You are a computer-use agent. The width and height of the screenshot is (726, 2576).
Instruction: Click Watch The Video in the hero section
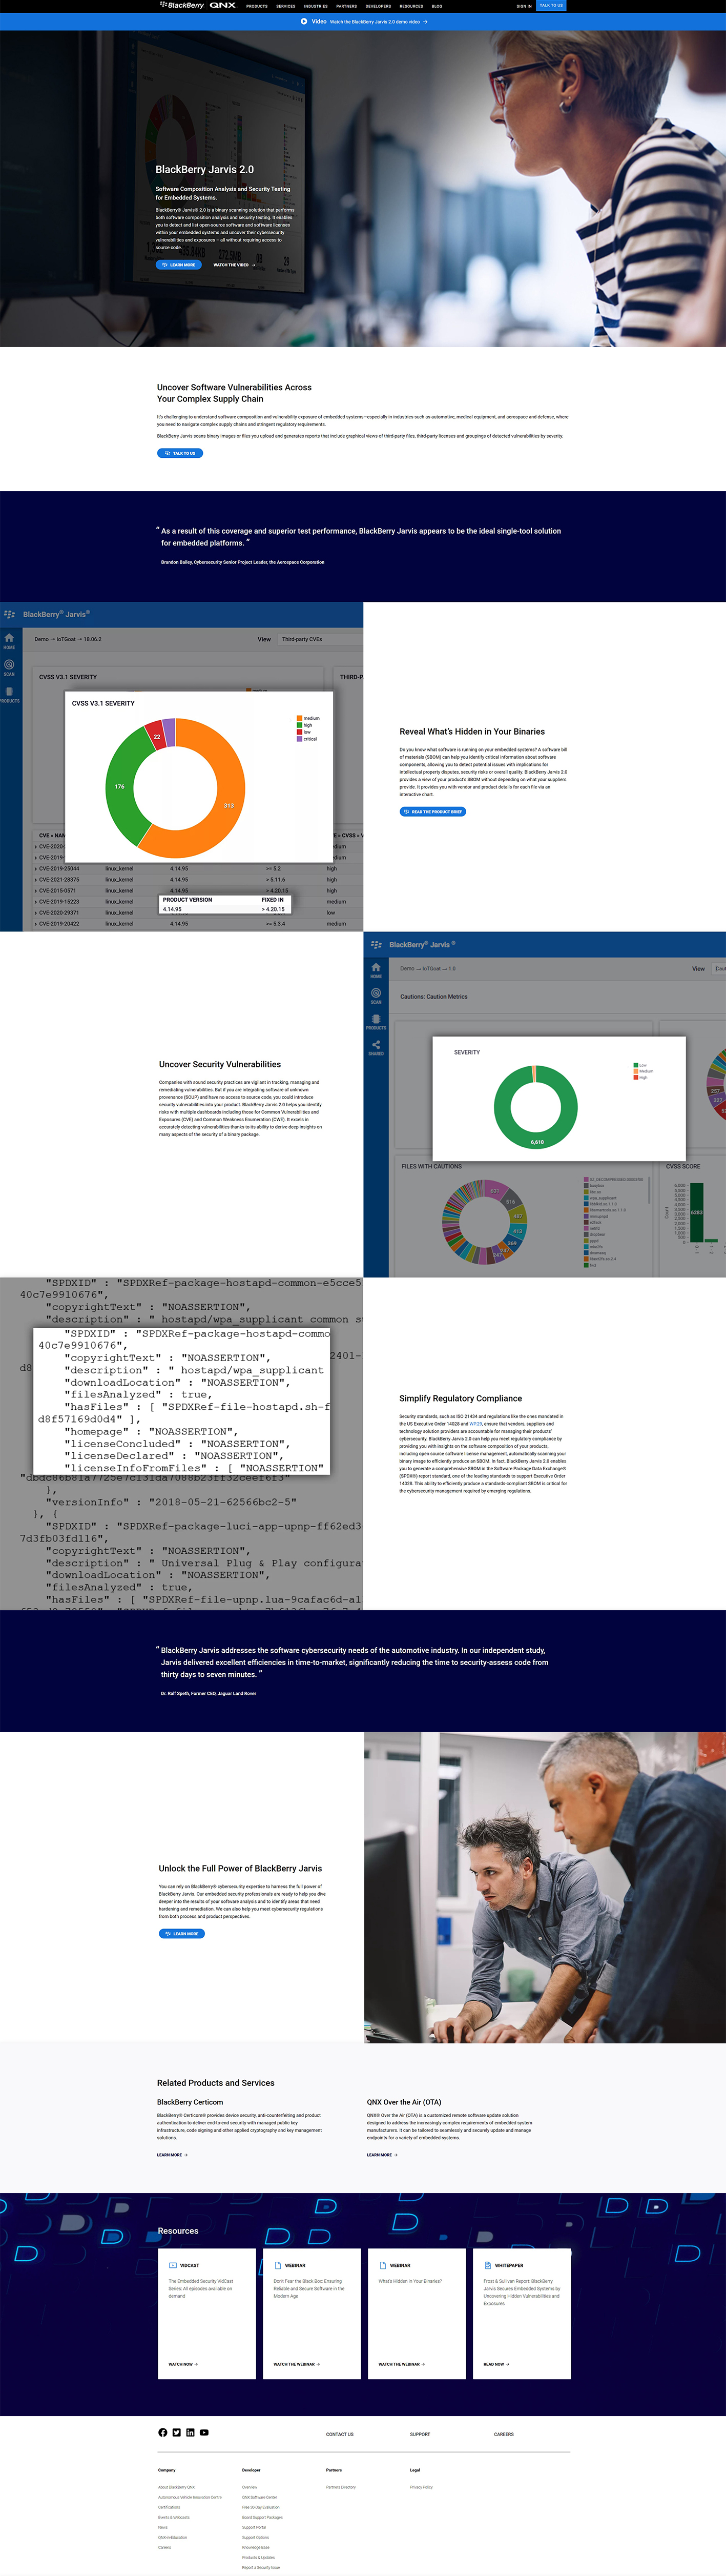coord(233,265)
